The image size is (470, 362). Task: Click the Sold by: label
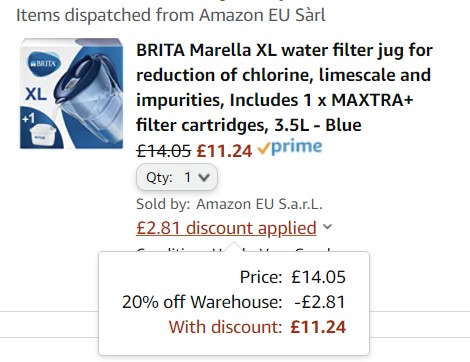coord(163,204)
